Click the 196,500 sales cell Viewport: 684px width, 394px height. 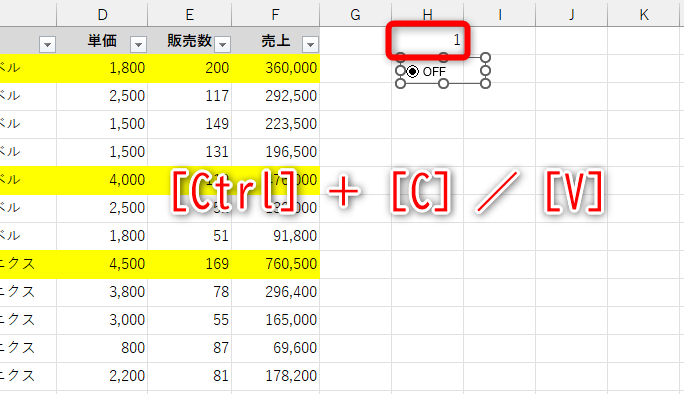coord(276,152)
